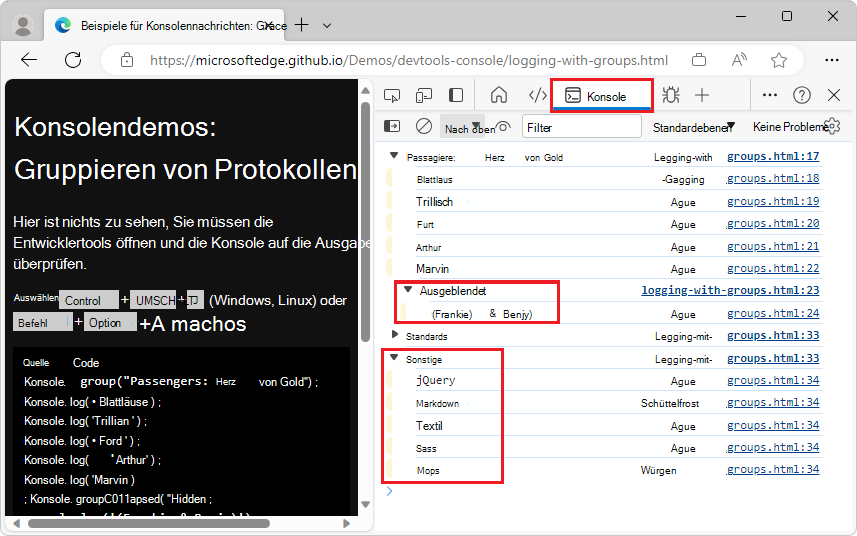Expand the Standards console group
857x536 pixels.
tap(394, 336)
